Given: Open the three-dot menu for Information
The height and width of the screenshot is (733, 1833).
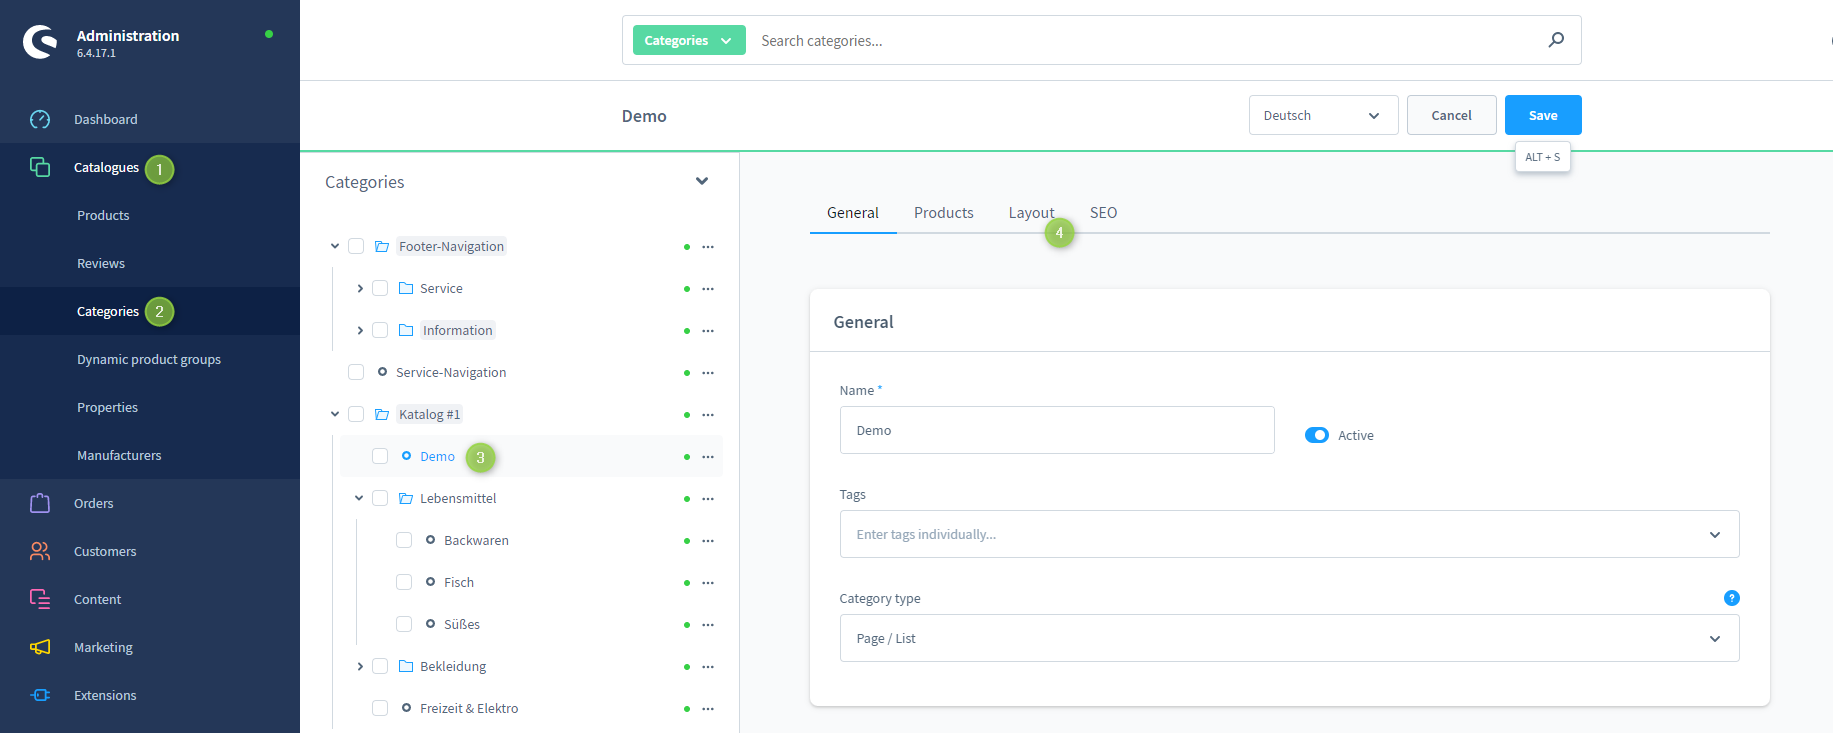Looking at the screenshot, I should click(708, 331).
